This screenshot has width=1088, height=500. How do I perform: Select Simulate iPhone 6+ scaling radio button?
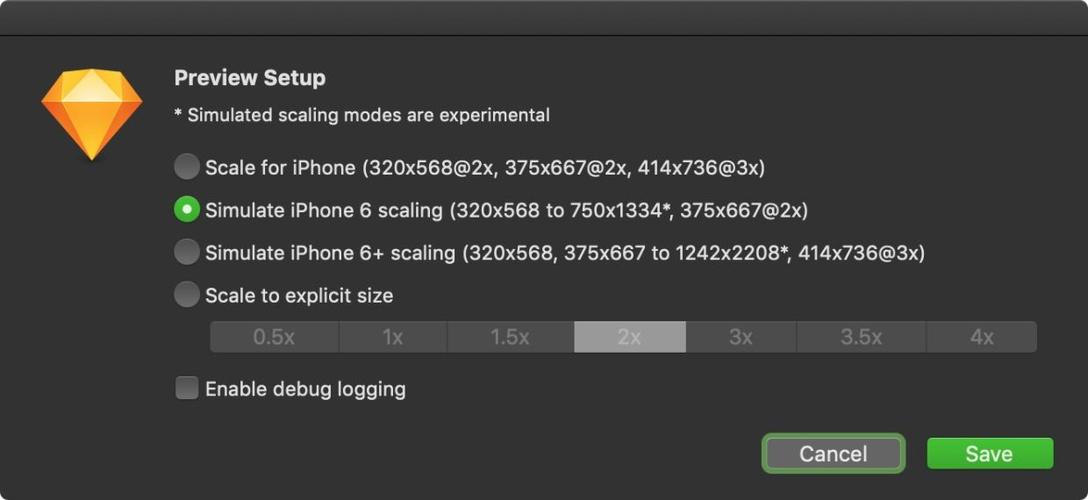(187, 253)
